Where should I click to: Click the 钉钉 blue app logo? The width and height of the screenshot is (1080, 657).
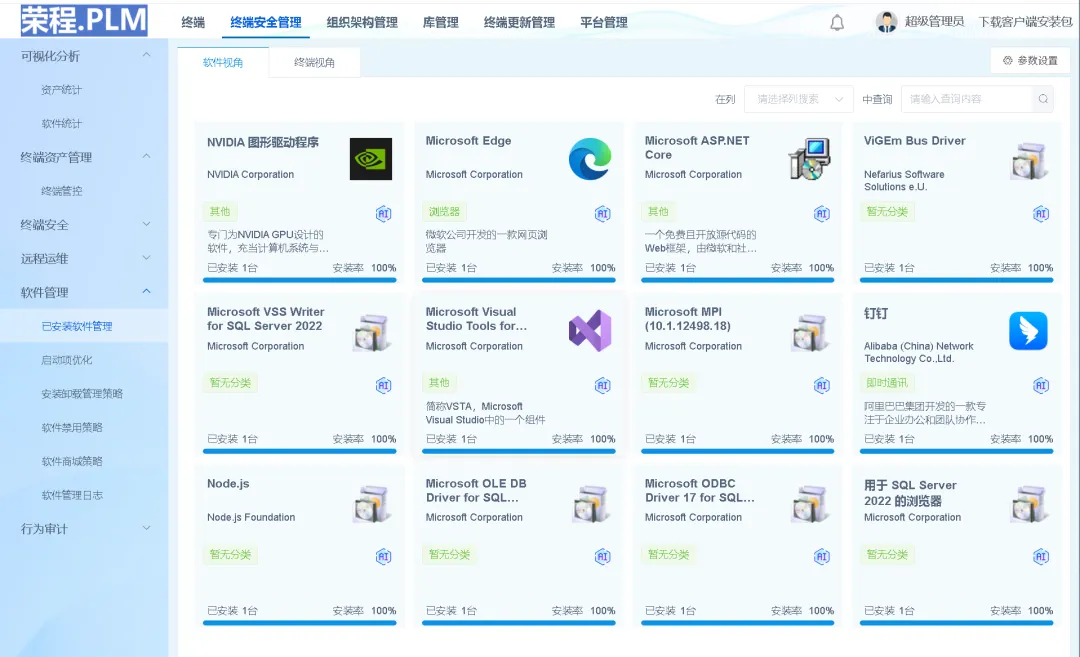(1028, 331)
